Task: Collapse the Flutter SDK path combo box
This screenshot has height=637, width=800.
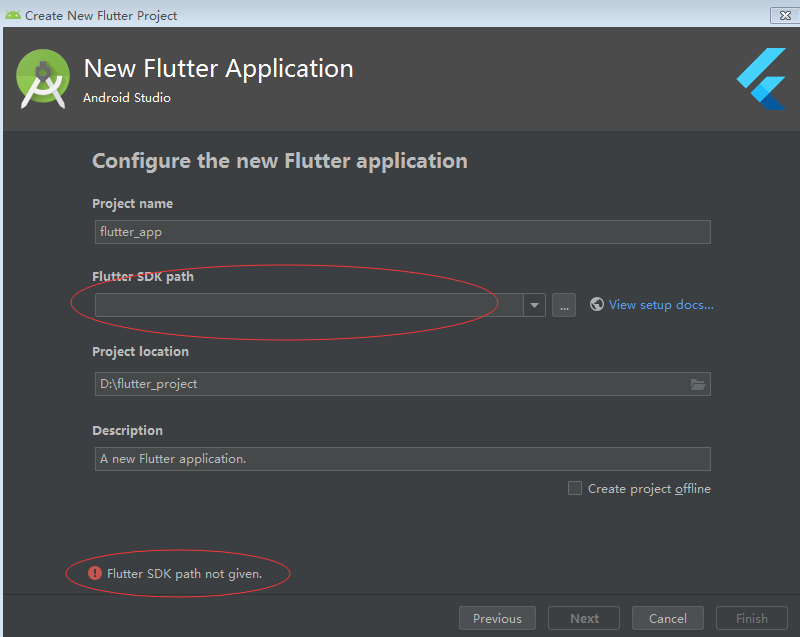Action: pyautogui.click(x=534, y=304)
